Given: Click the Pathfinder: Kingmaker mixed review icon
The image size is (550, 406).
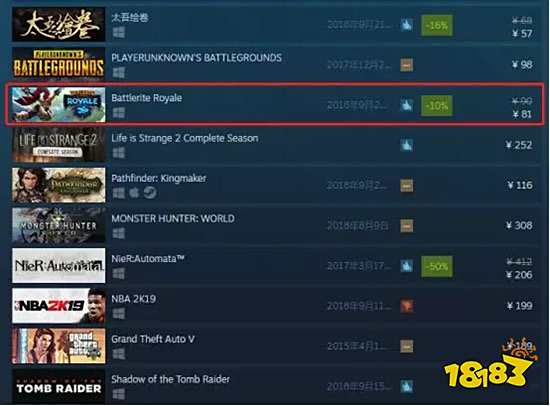Looking at the screenshot, I should (x=407, y=186).
